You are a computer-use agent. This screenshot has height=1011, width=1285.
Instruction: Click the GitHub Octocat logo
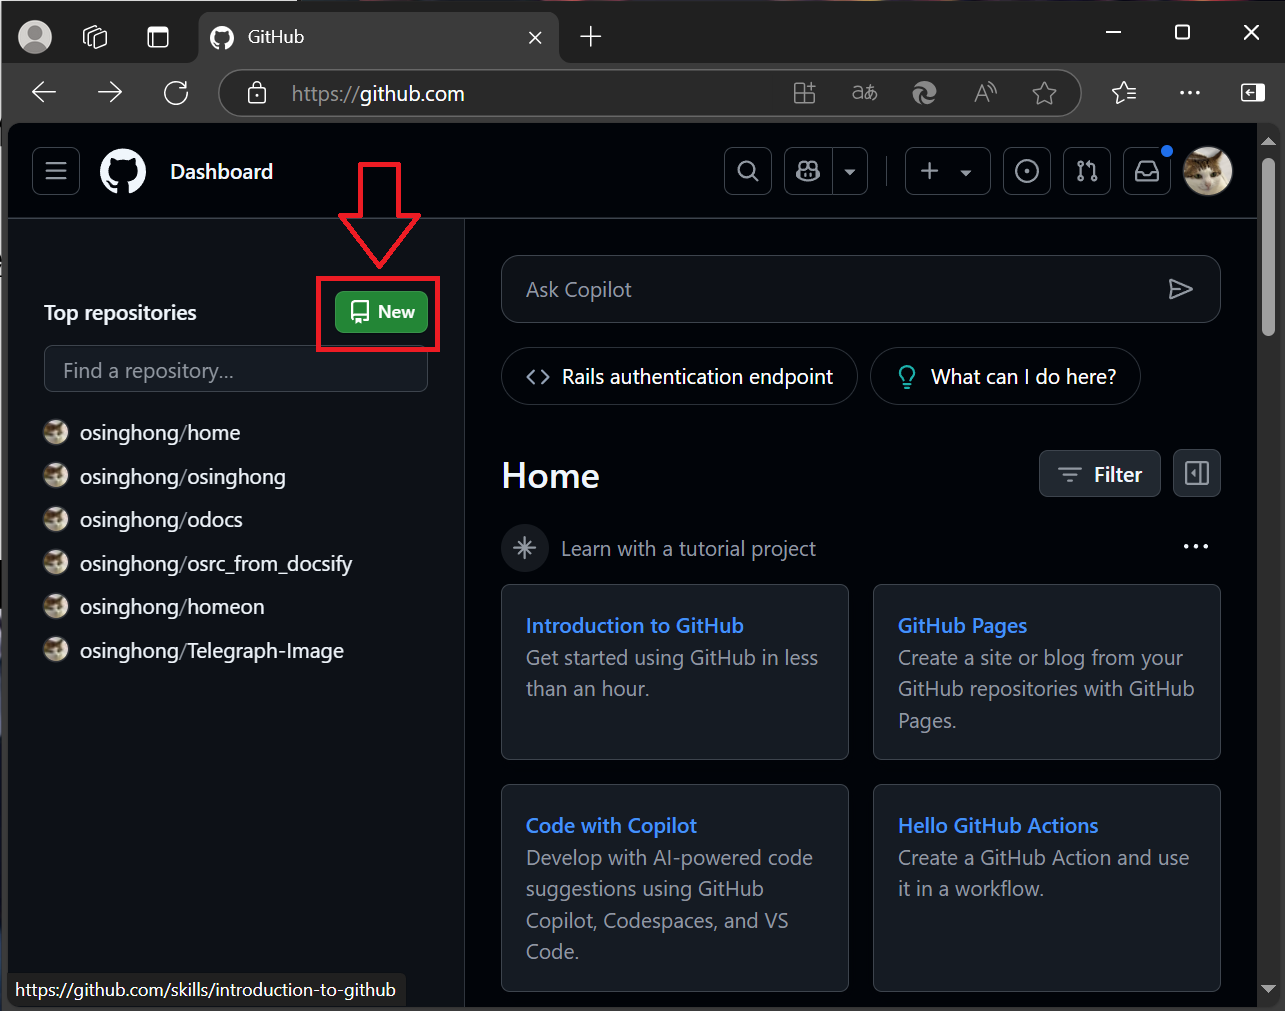point(123,171)
